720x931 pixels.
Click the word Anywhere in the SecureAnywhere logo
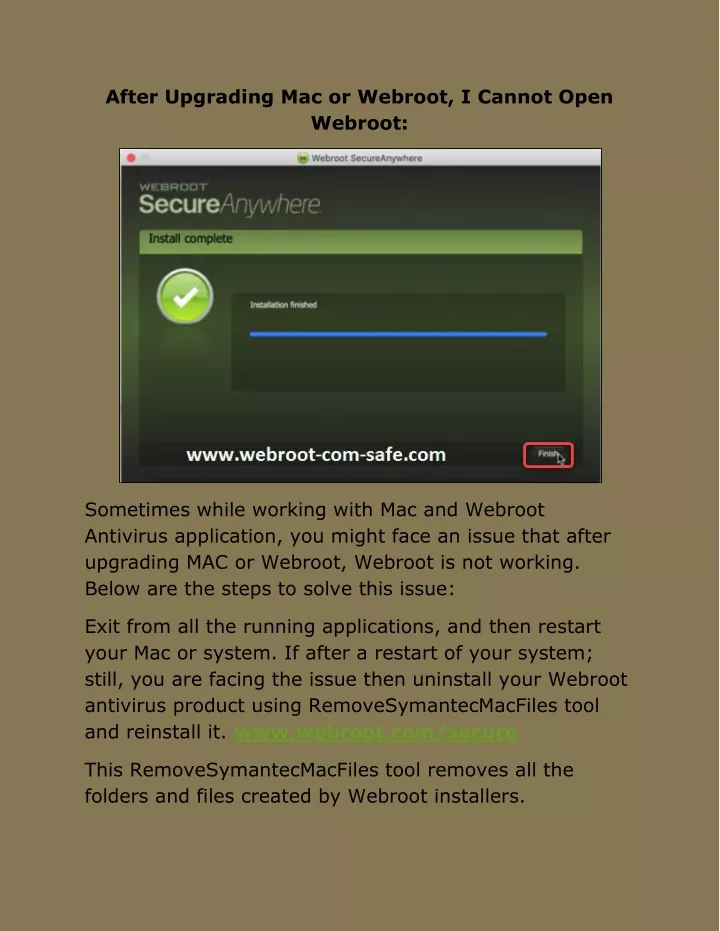click(271, 205)
